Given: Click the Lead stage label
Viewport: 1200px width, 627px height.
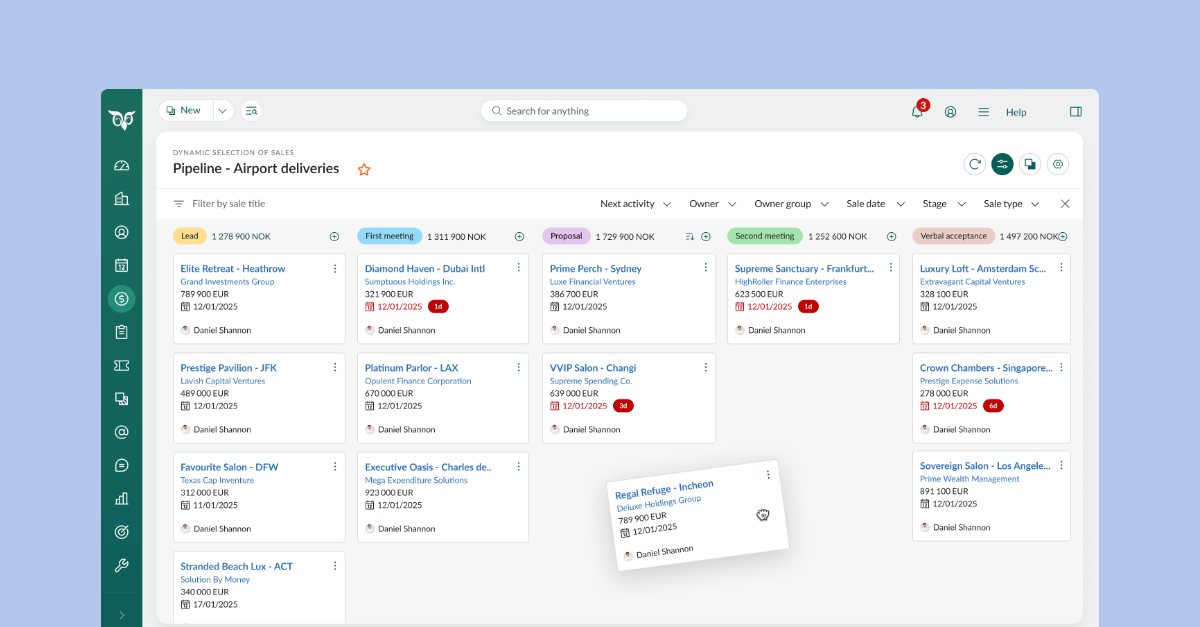Looking at the screenshot, I should [x=190, y=237].
